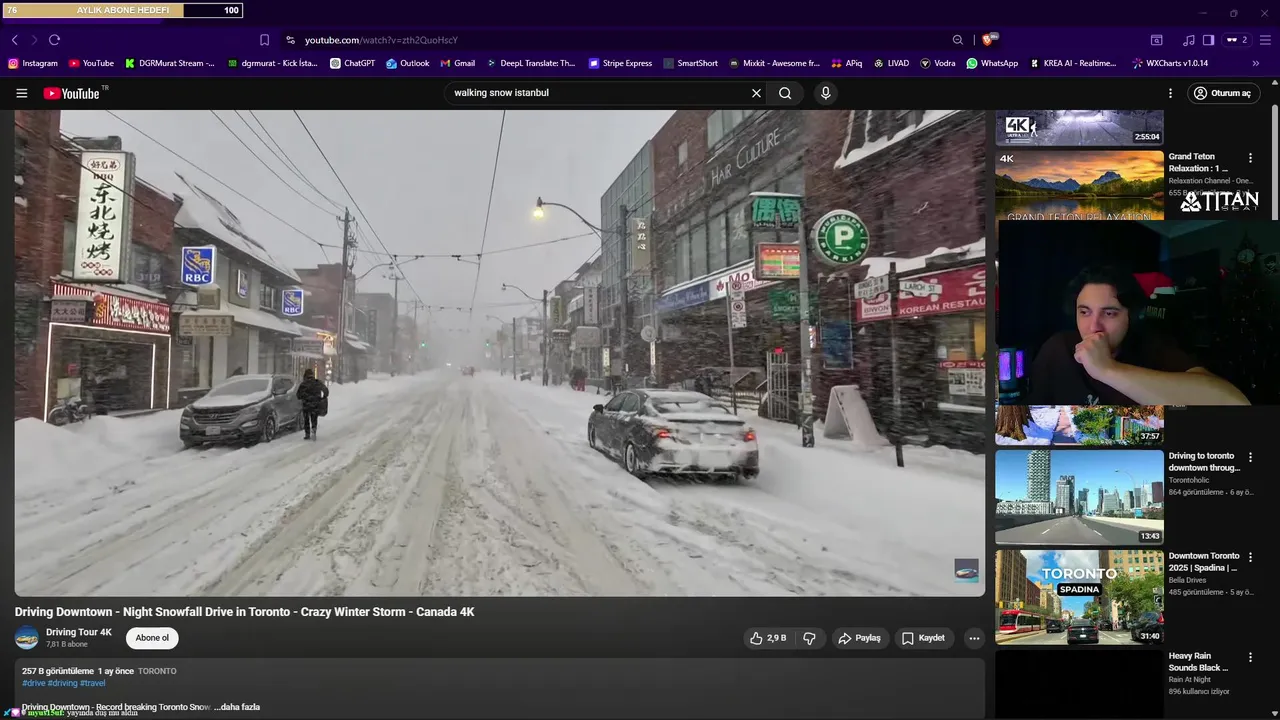Open options menu for Heavy Rain Sounds video
This screenshot has width=1280, height=720.
[x=1250, y=657]
